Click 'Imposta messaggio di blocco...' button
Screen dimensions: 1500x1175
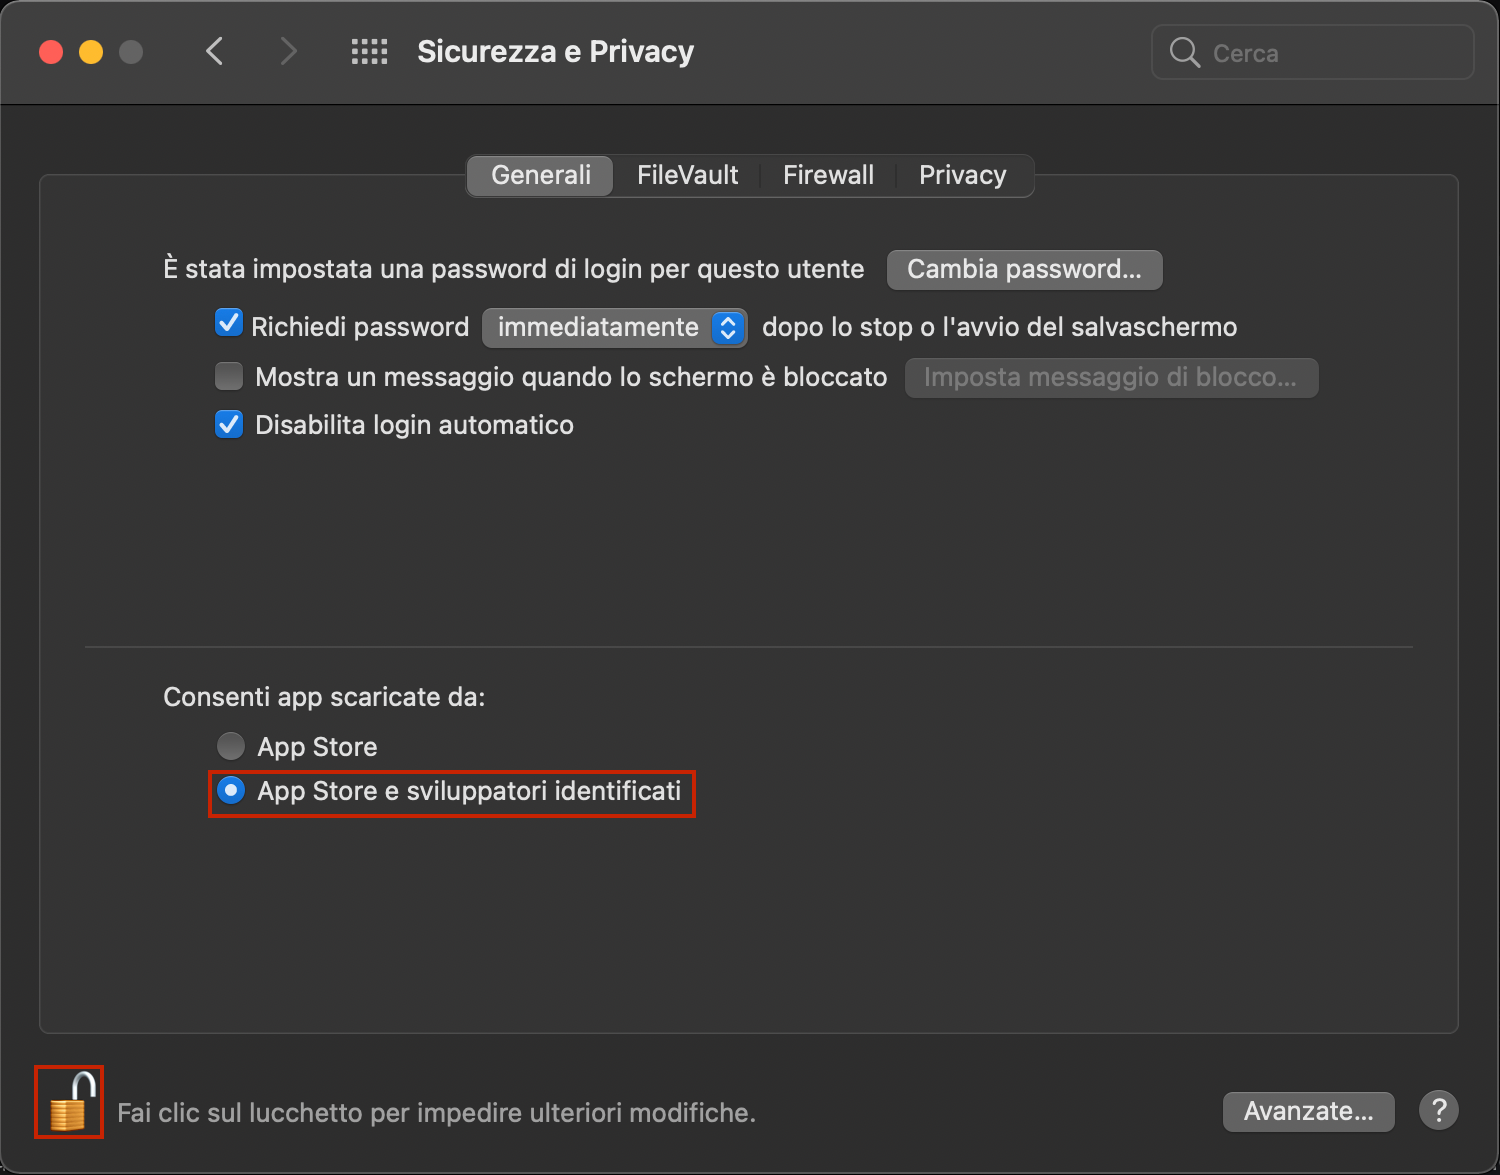click(x=1111, y=377)
